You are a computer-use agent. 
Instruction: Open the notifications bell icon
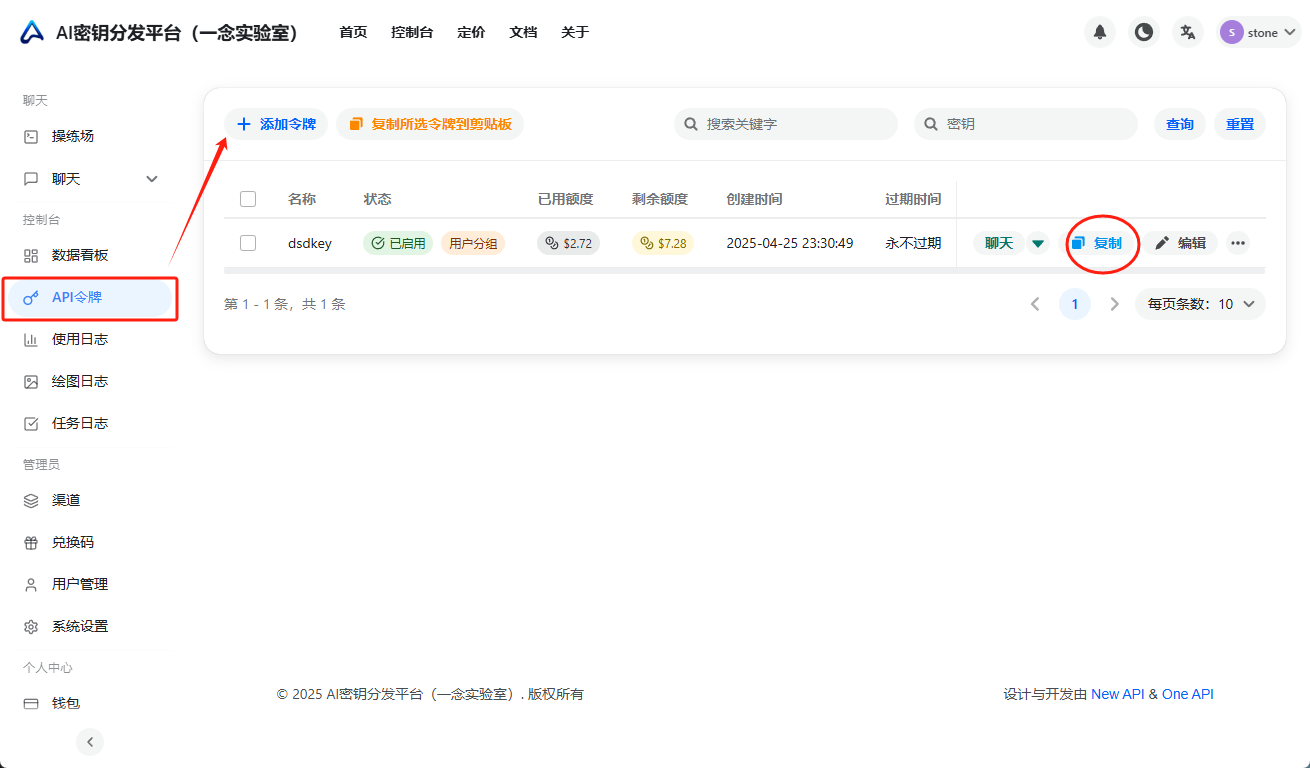(1100, 32)
